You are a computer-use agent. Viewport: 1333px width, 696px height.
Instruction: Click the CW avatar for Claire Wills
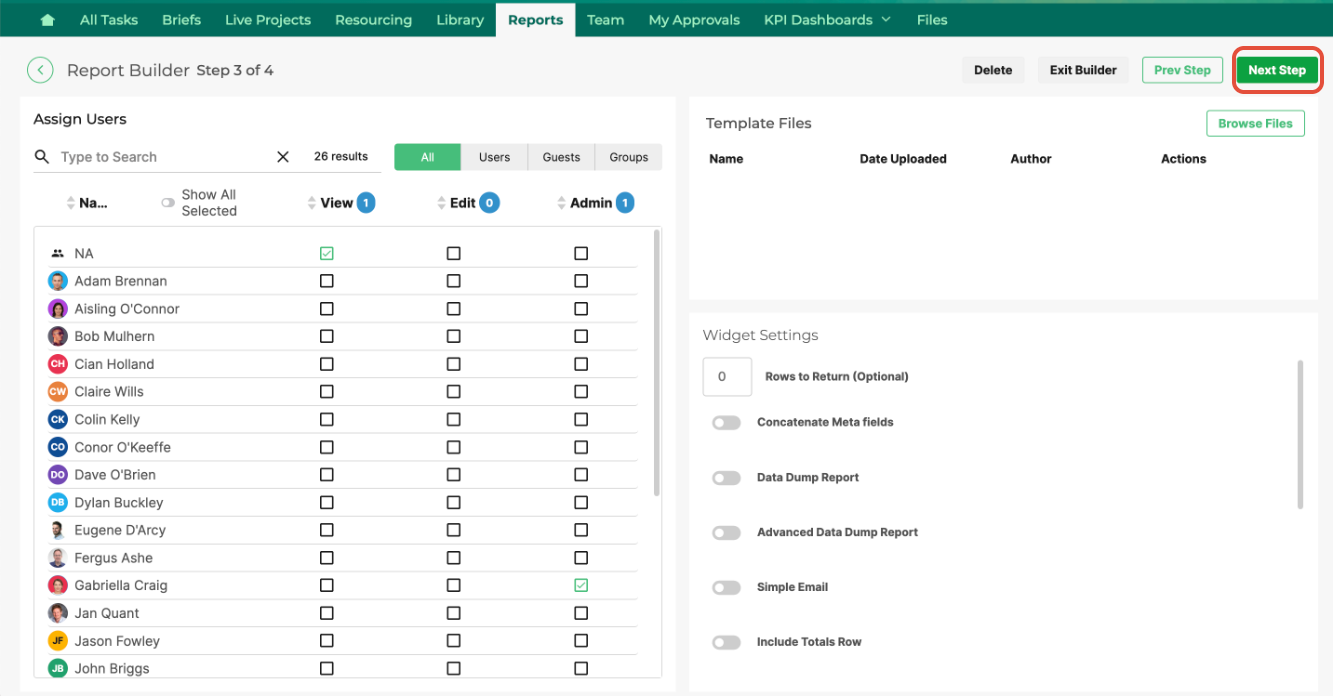coord(58,392)
